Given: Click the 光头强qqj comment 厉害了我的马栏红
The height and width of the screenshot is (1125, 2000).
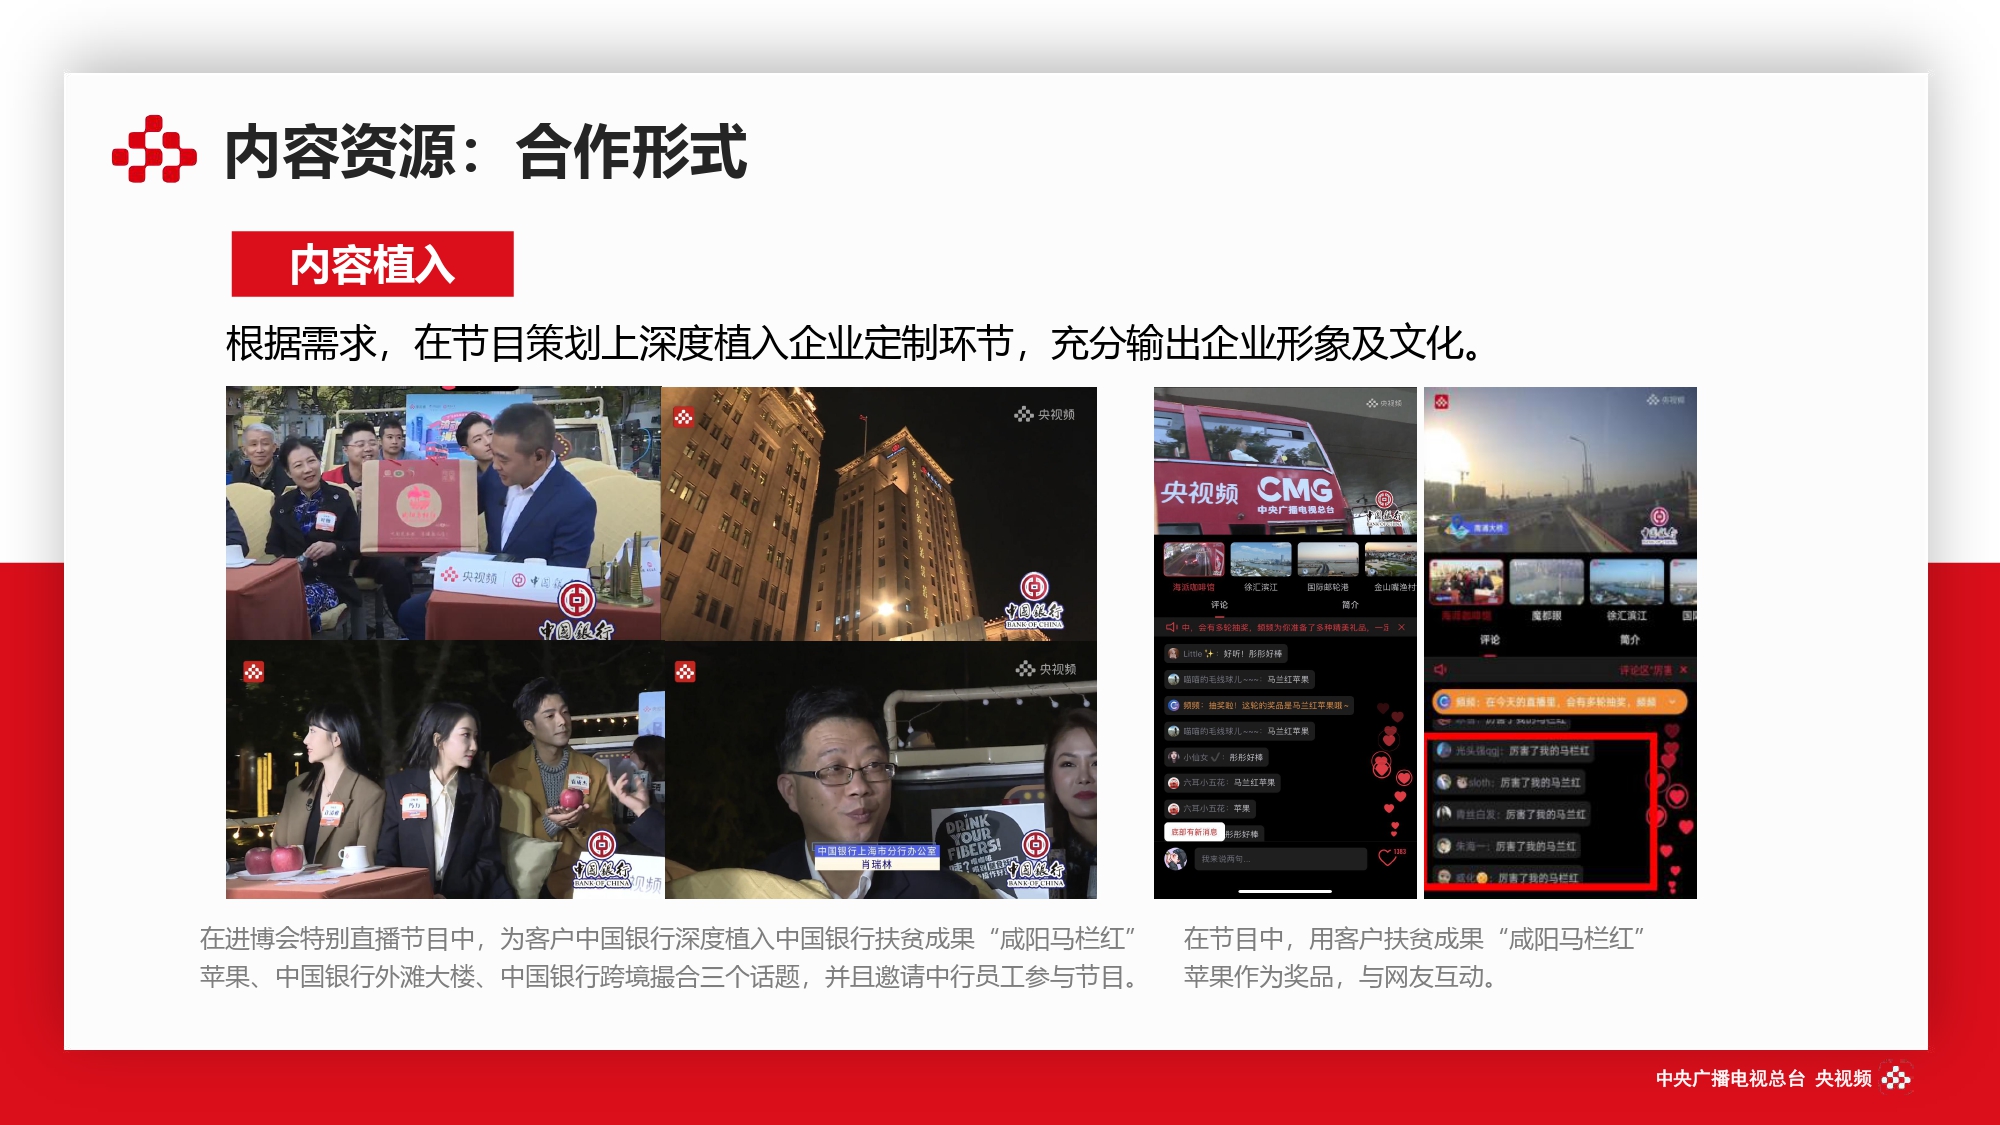Looking at the screenshot, I should (x=1513, y=751).
